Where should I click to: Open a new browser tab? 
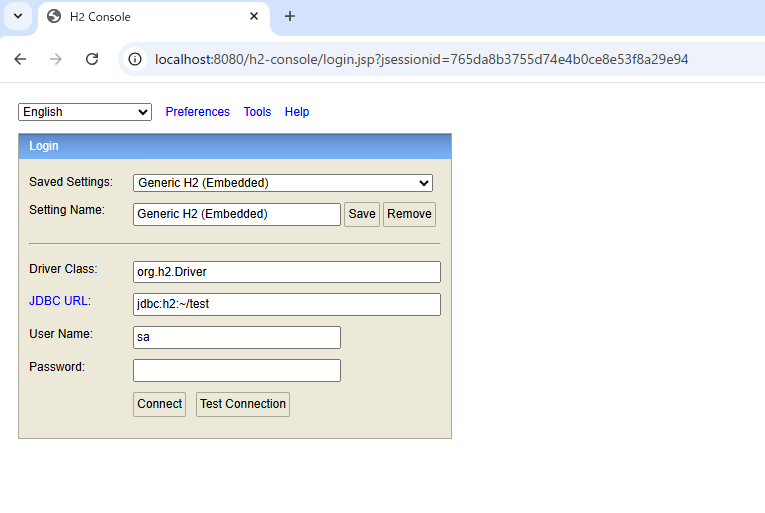pos(290,16)
